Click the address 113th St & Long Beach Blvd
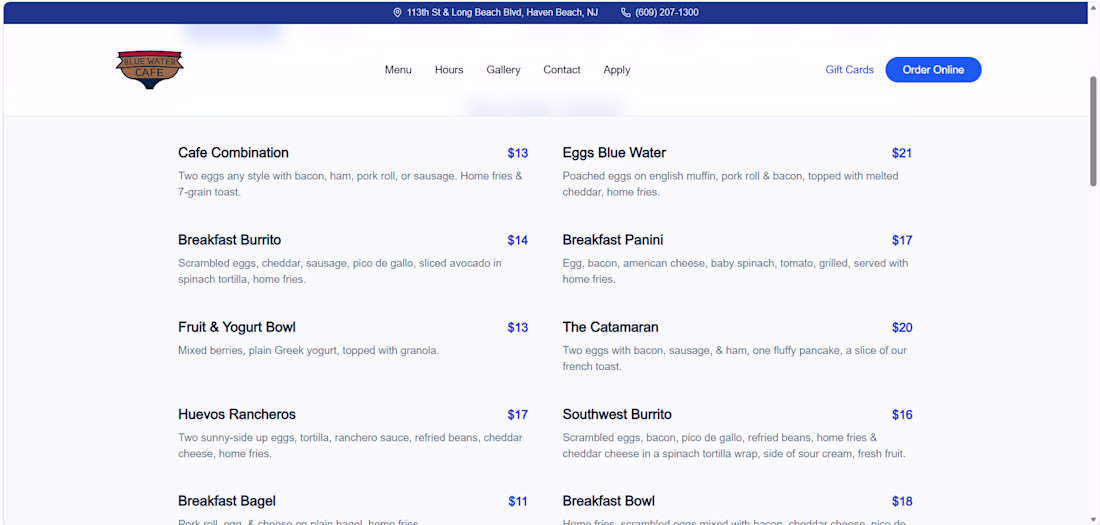The height and width of the screenshot is (525, 1100). (x=502, y=13)
